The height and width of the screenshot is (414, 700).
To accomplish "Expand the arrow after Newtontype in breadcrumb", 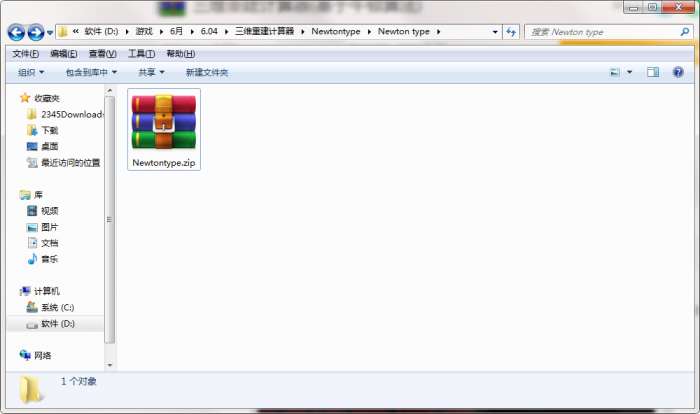I will point(369,32).
